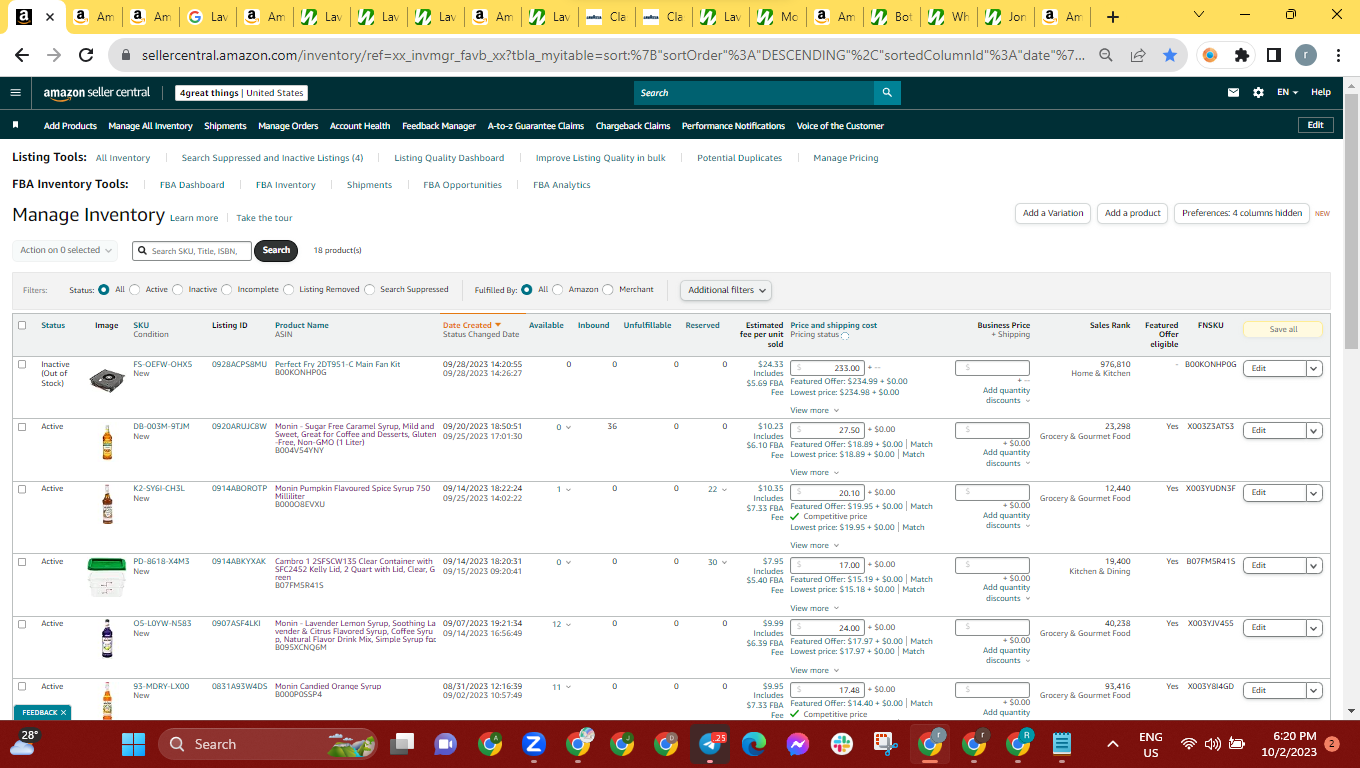
Task: Select Fulfilled By Merchant radio option
Action: click(x=608, y=290)
